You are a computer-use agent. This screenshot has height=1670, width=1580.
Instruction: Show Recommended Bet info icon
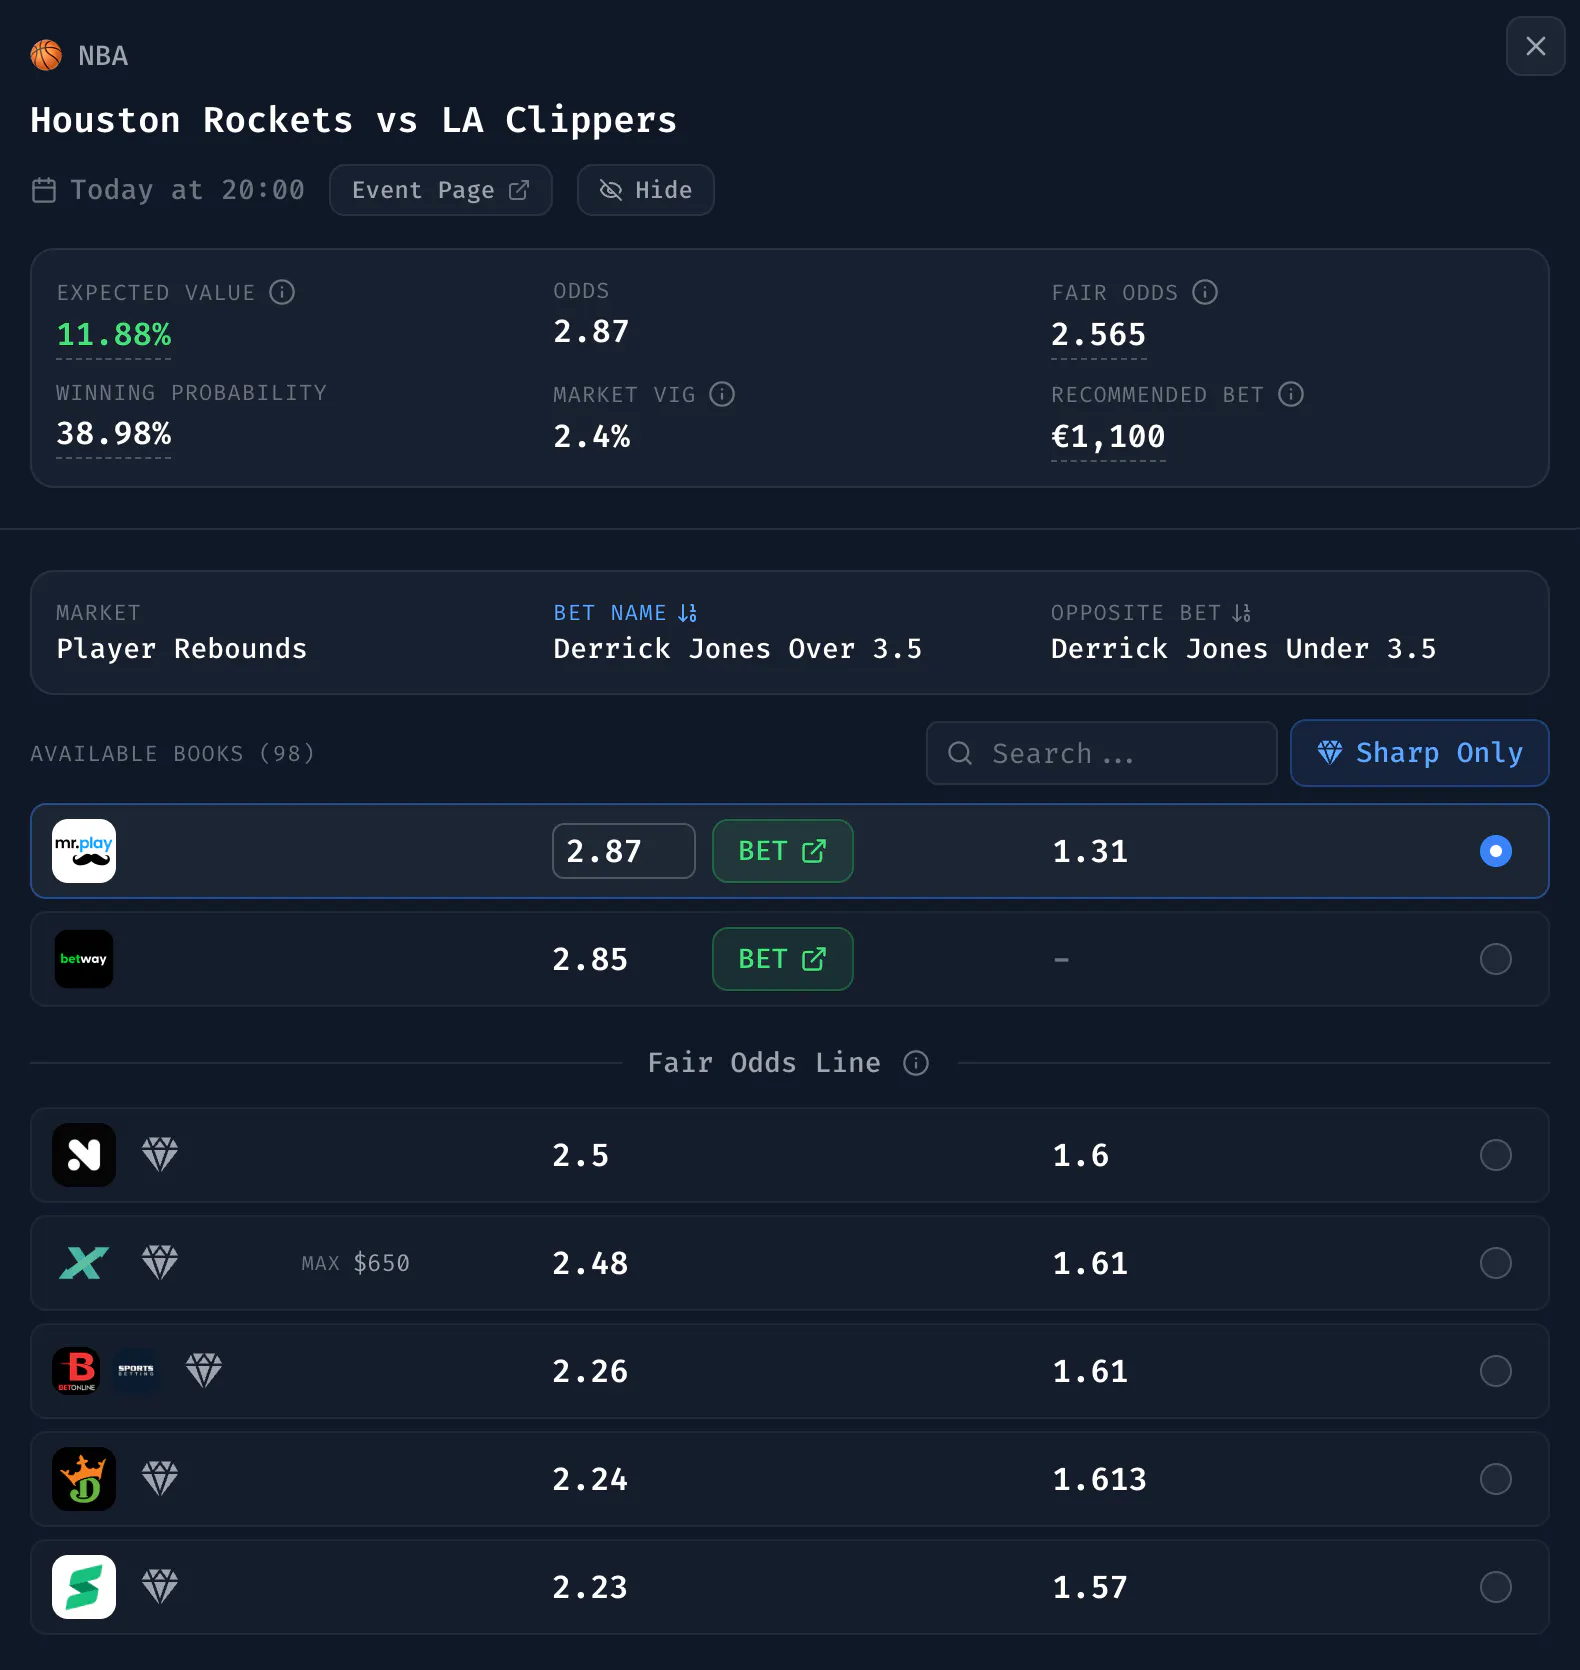(1291, 394)
